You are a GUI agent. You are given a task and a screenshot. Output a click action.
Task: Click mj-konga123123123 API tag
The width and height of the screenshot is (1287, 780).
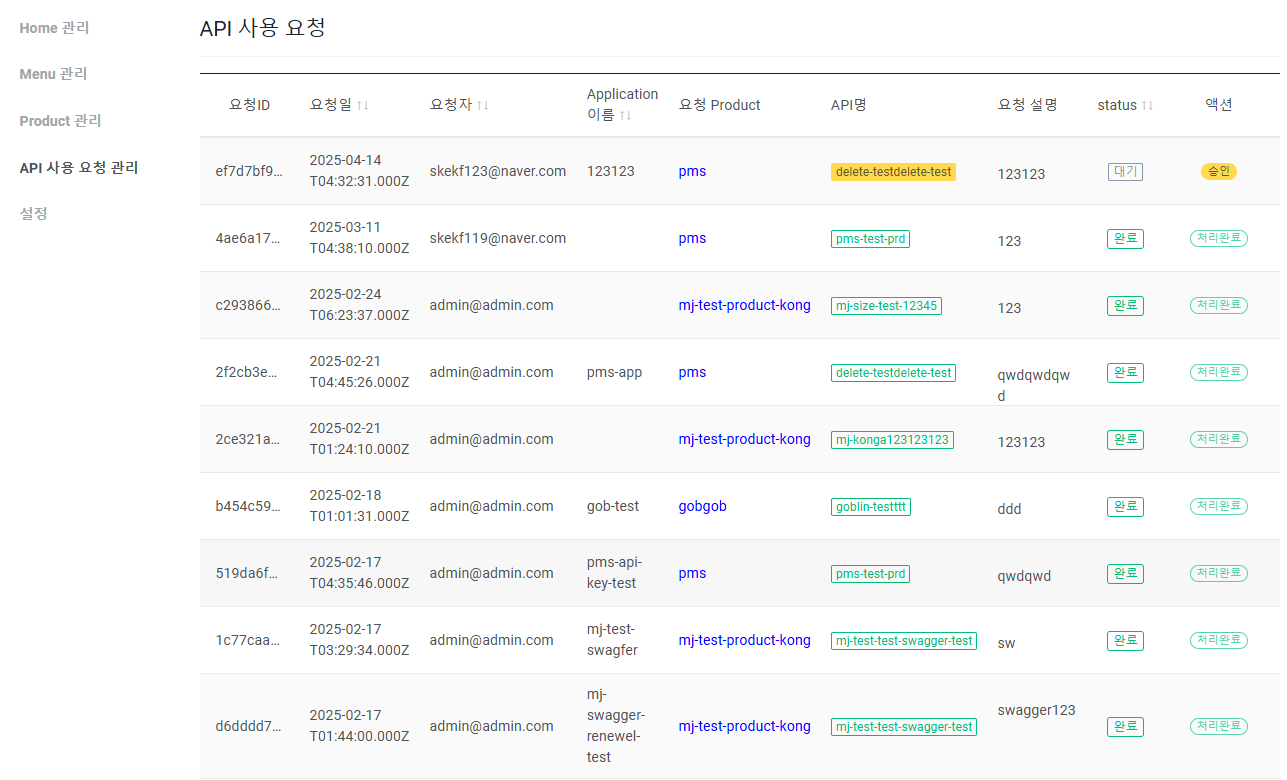(892, 440)
